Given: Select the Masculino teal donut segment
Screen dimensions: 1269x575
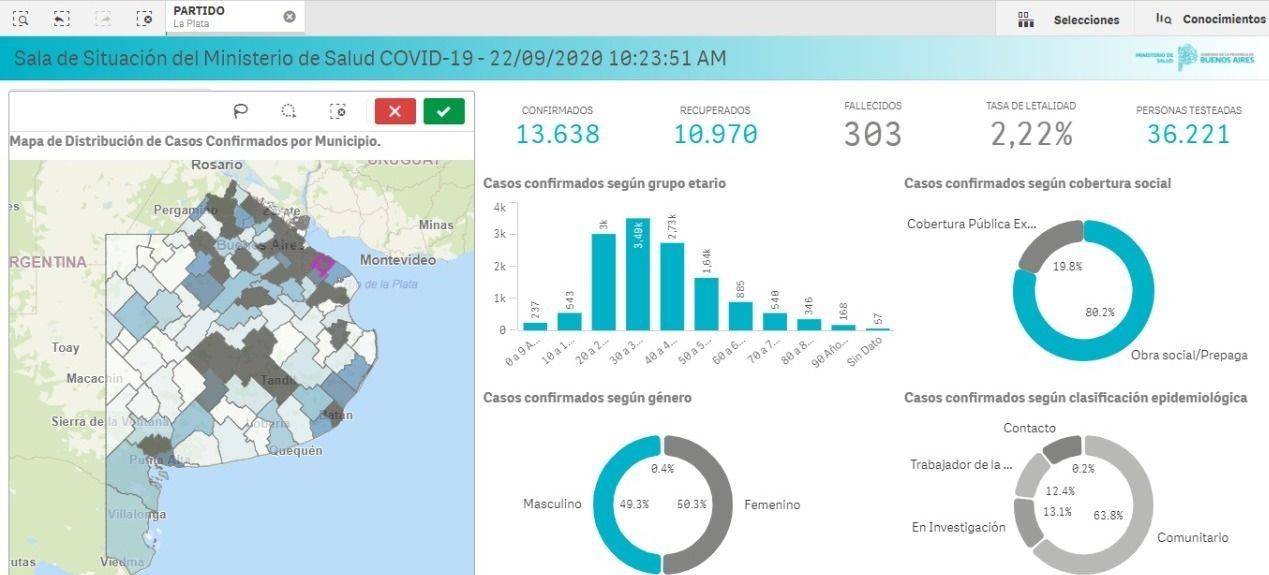Looking at the screenshot, I should click(607, 505).
